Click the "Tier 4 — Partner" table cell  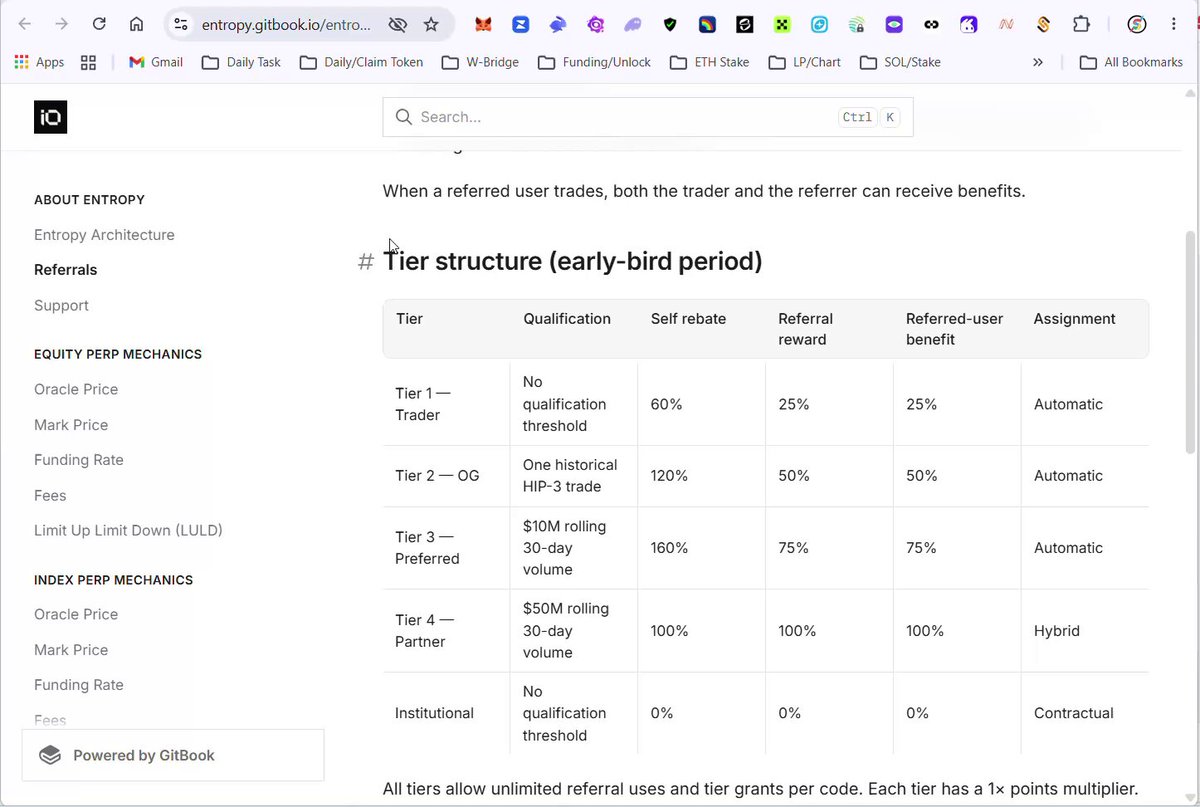(446, 631)
